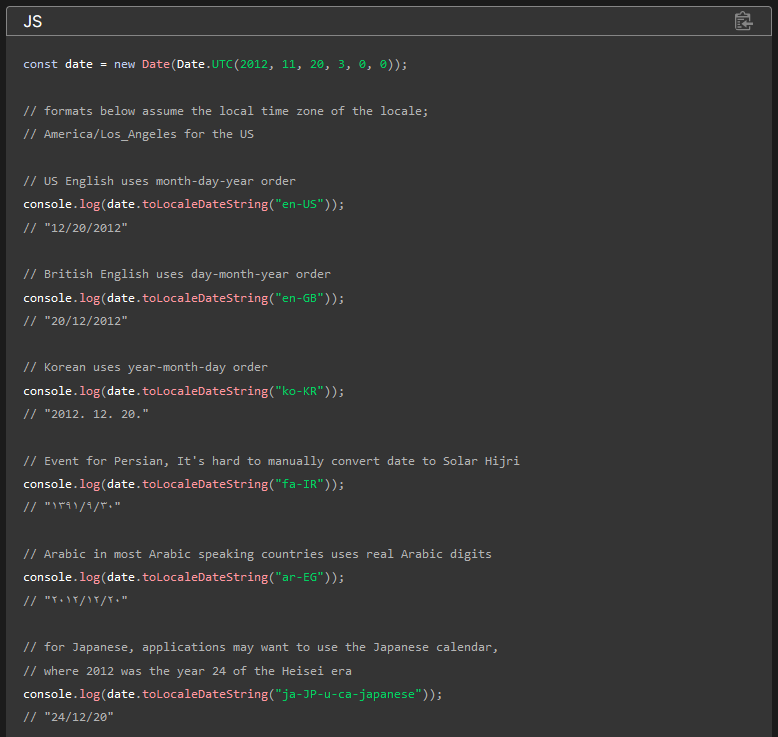Click the "12/20/2012" output comment
This screenshot has height=737, width=778.
[85, 227]
